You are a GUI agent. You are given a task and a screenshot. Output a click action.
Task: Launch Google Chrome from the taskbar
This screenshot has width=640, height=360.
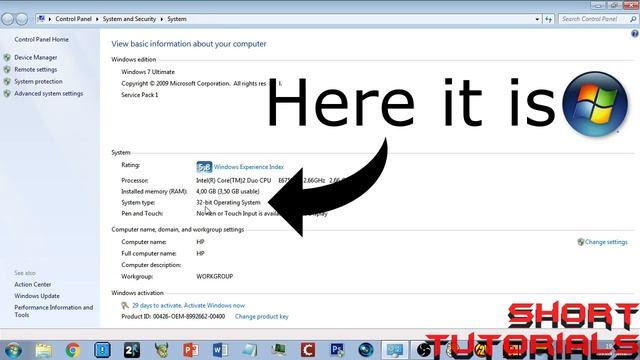click(73, 350)
